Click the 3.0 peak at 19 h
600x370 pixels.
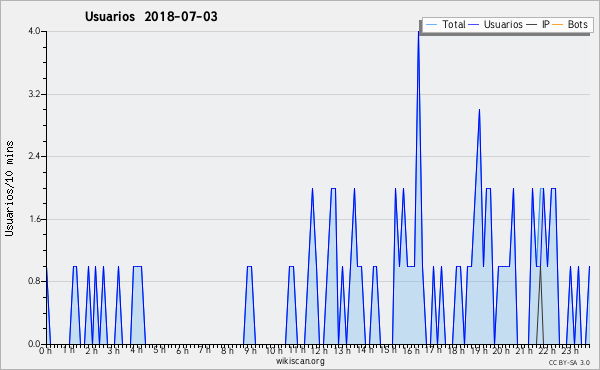(x=479, y=110)
